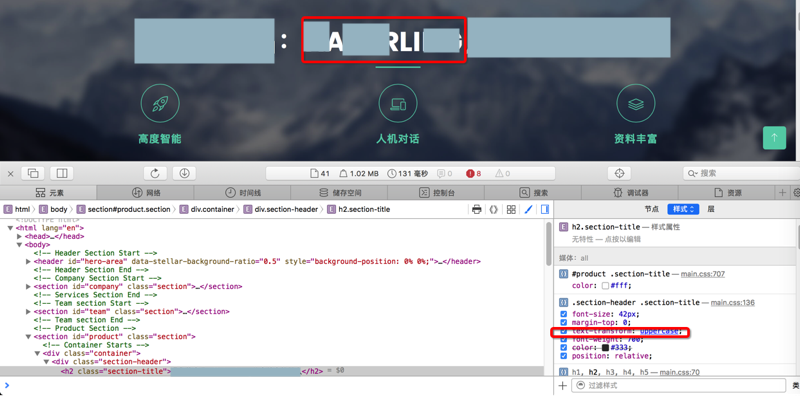This screenshot has width=800, height=396.
Task: Reload the page with the refresh icon
Action: (x=155, y=174)
